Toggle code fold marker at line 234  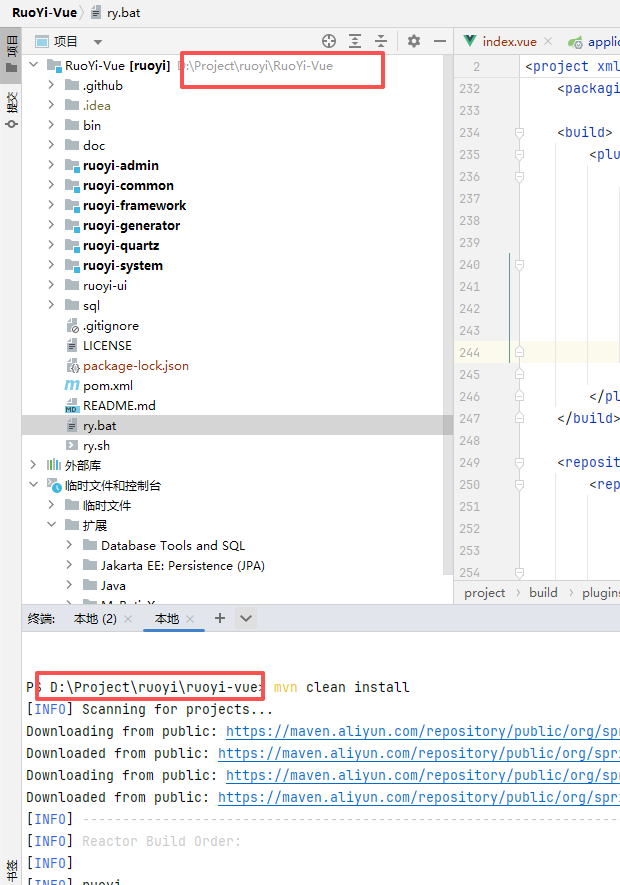(519, 133)
